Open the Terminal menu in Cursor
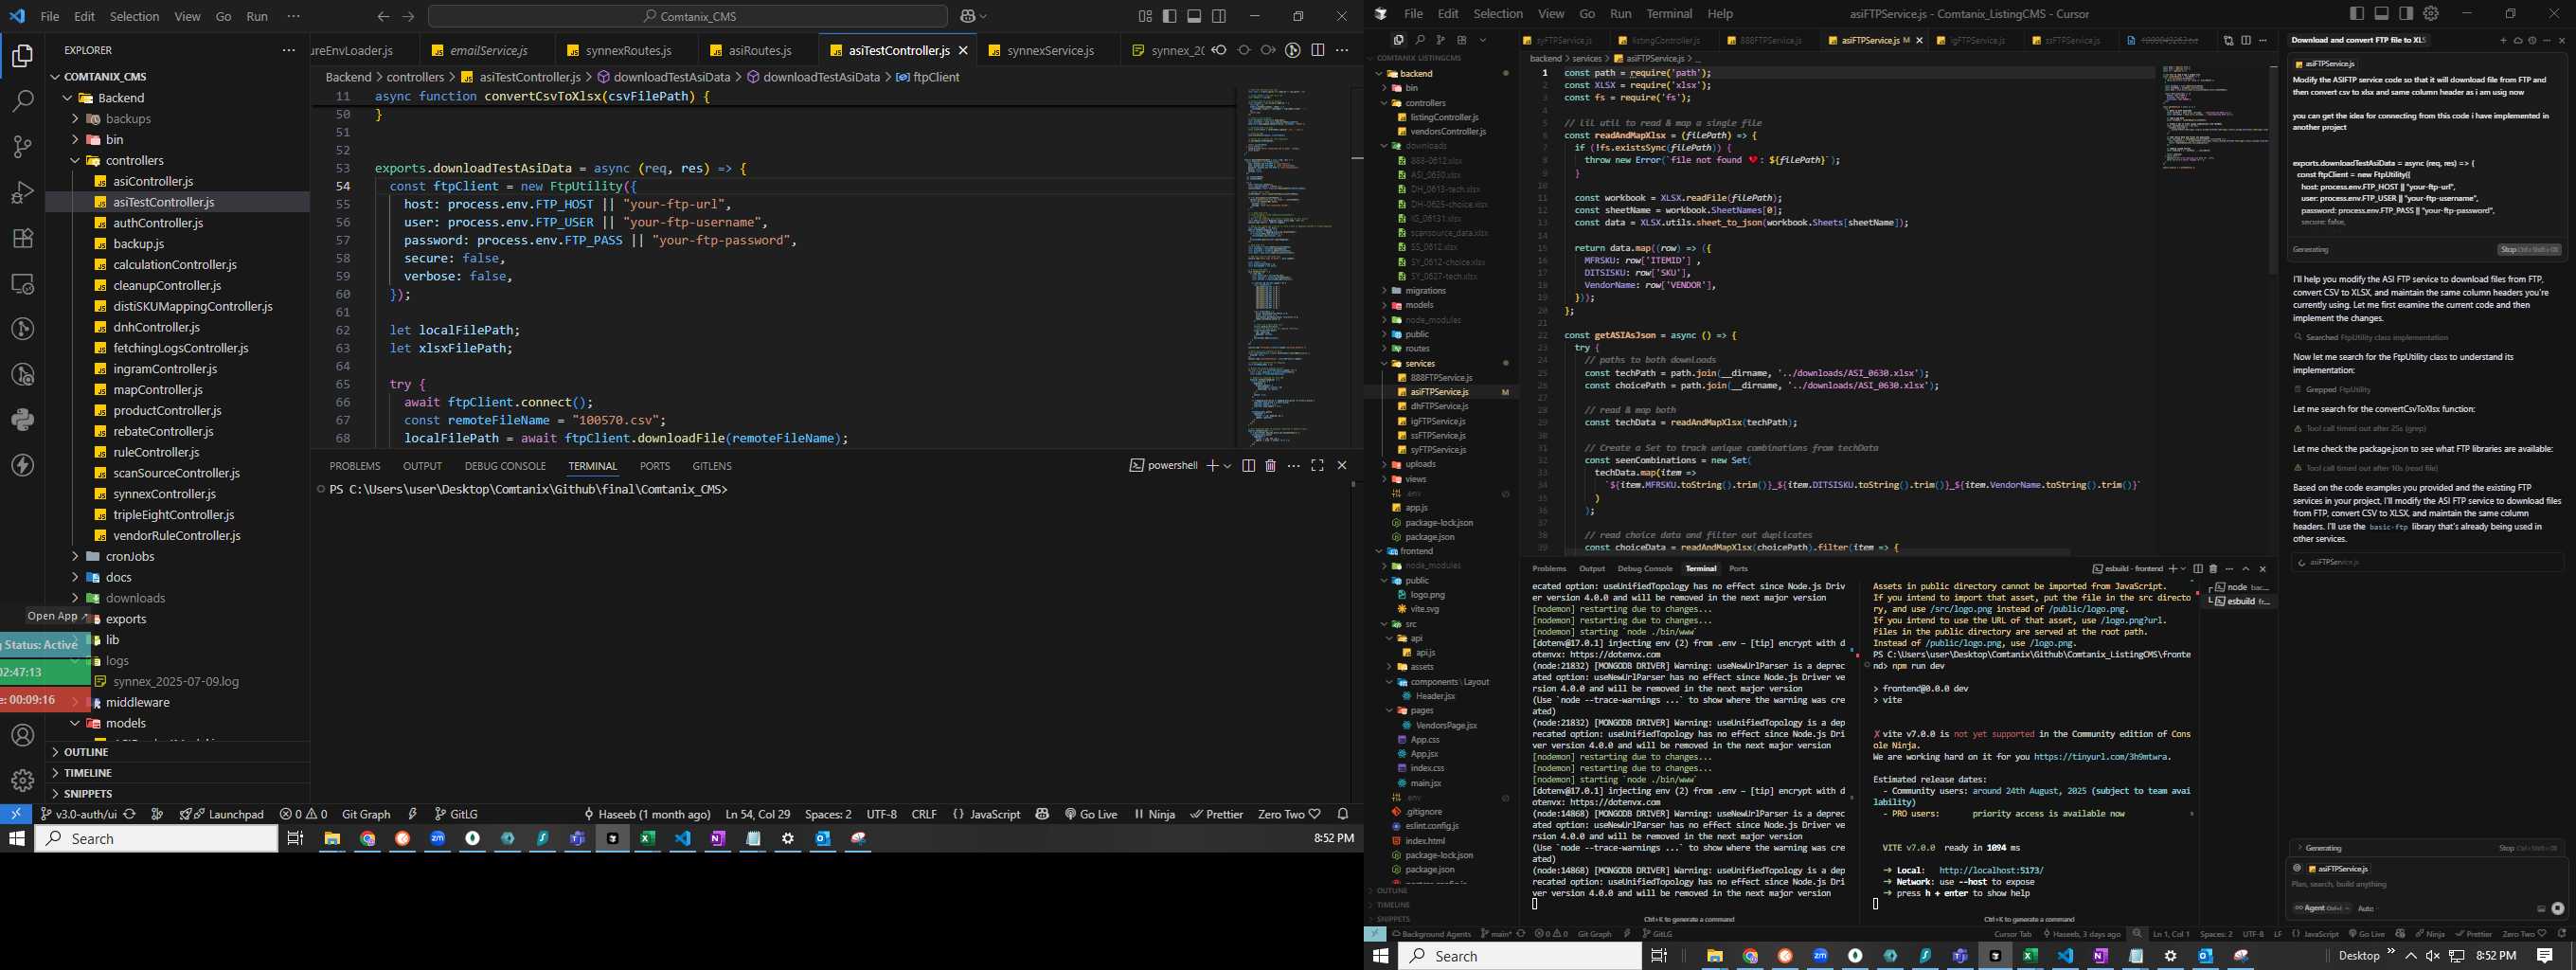 (1669, 14)
